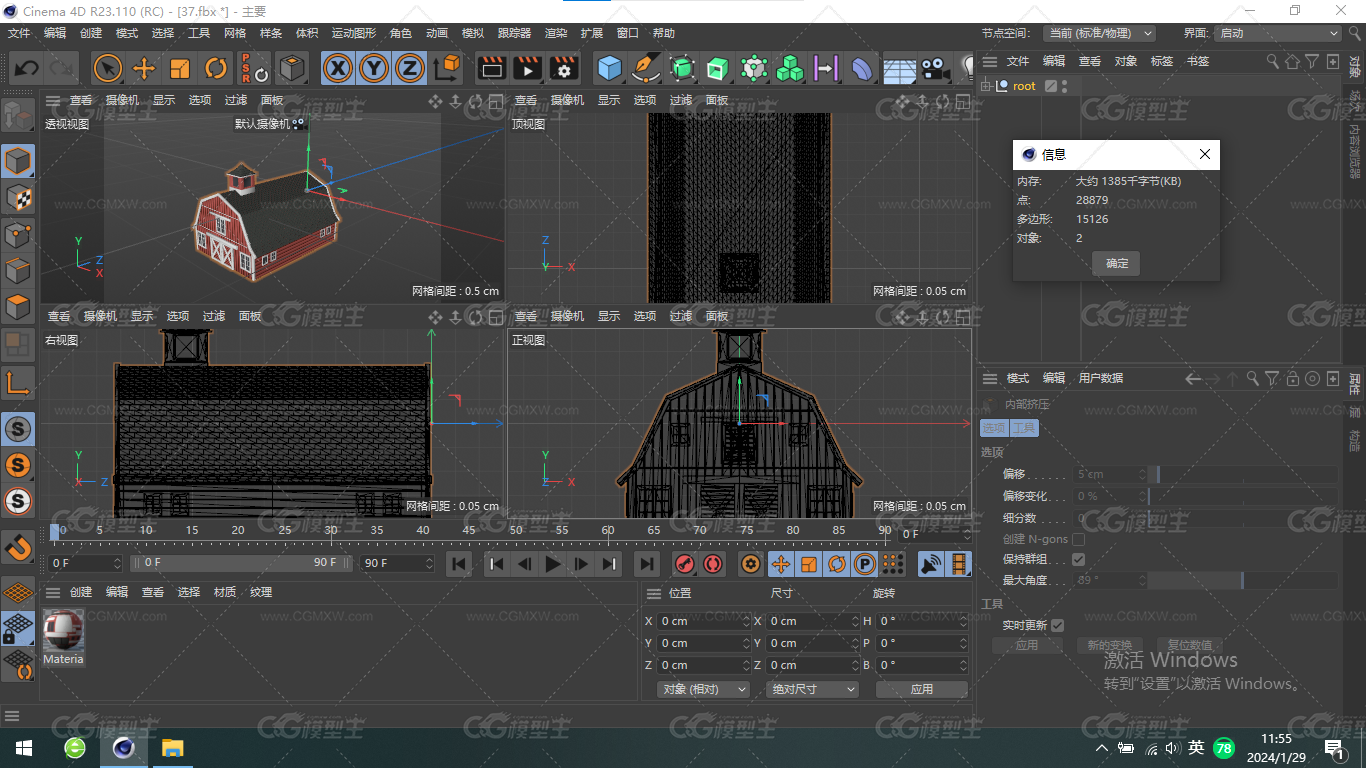
Task: Click the green Subdivision Surface generator icon
Action: pyautogui.click(x=682, y=68)
